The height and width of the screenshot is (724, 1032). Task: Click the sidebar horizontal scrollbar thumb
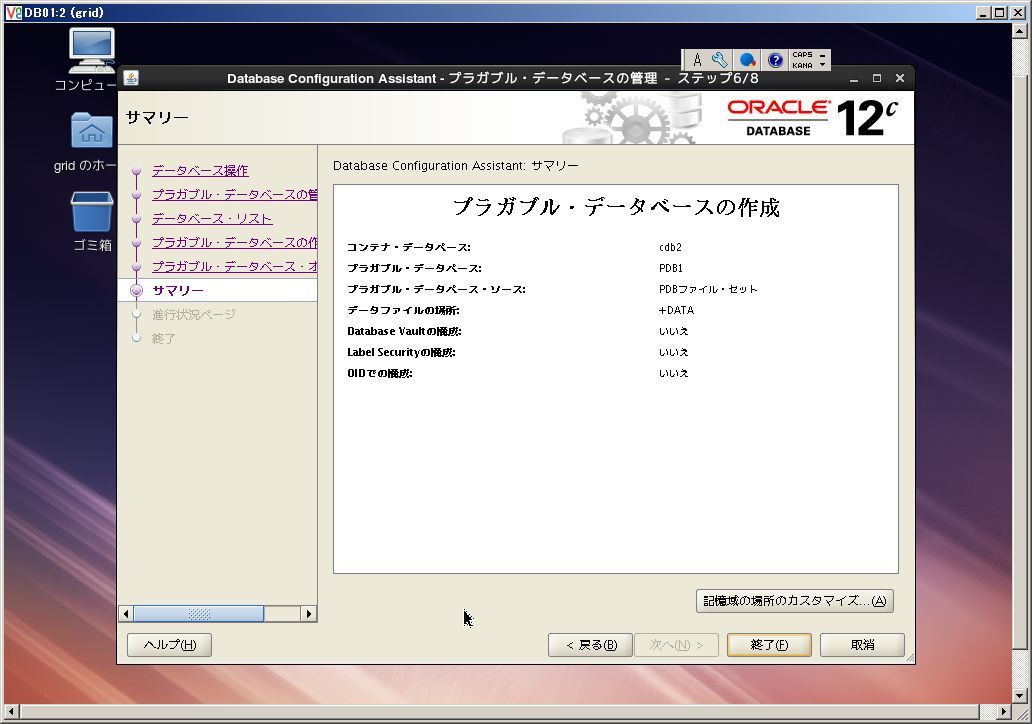(x=199, y=614)
